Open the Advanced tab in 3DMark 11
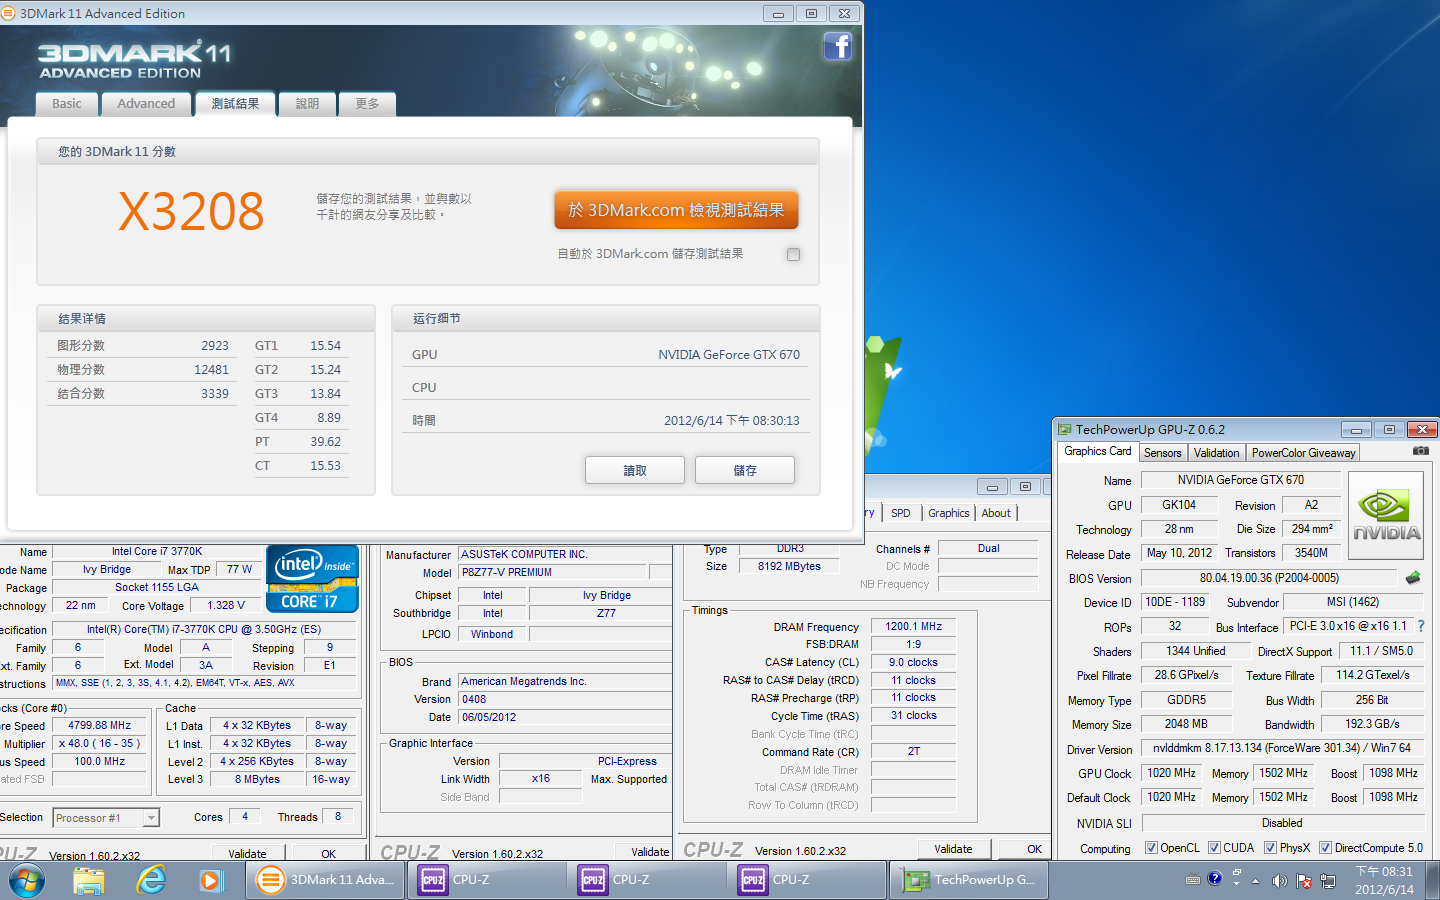This screenshot has height=900, width=1440. pos(146,103)
